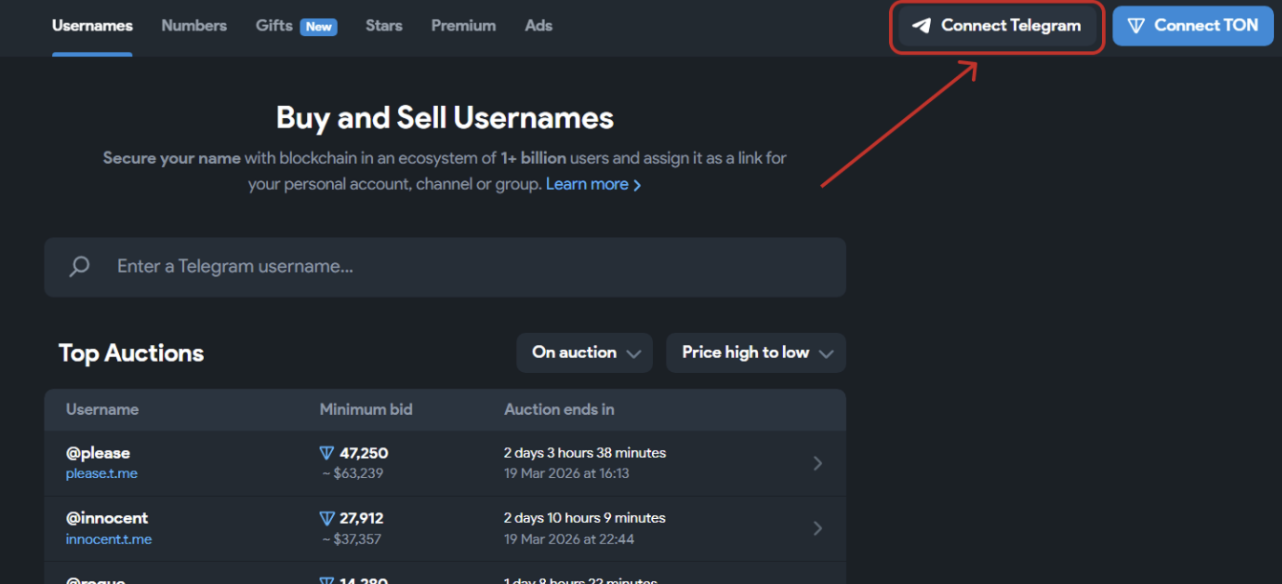This screenshot has height=584, width=1282.
Task: Open the innocent.t.me link
Action: click(109, 539)
